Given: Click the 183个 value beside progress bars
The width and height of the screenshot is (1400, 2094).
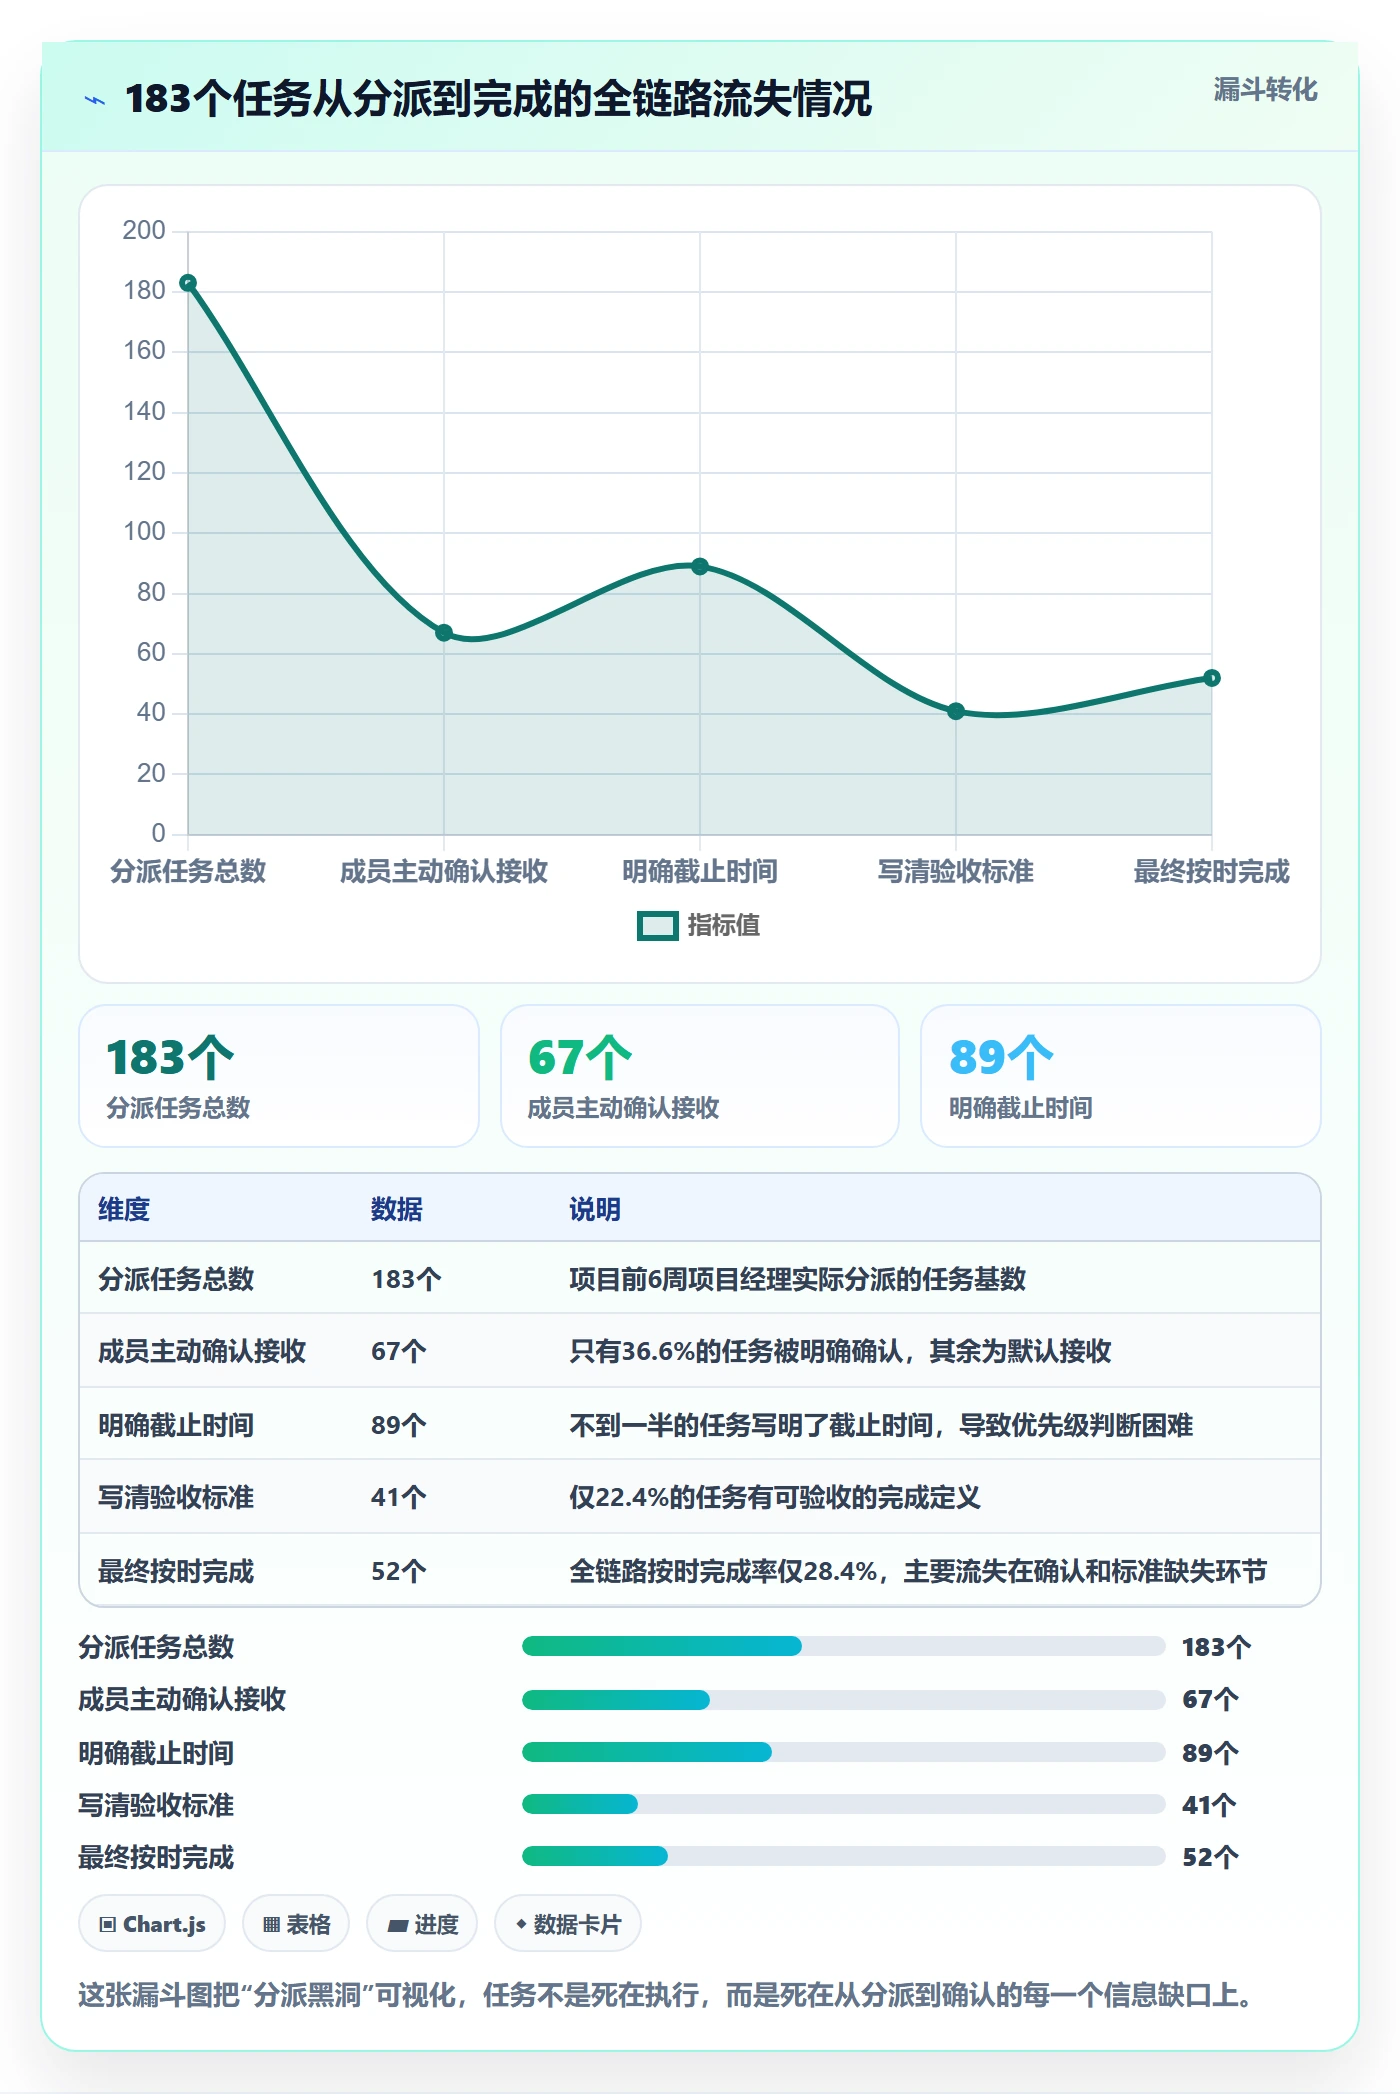Looking at the screenshot, I should click(x=1216, y=1647).
